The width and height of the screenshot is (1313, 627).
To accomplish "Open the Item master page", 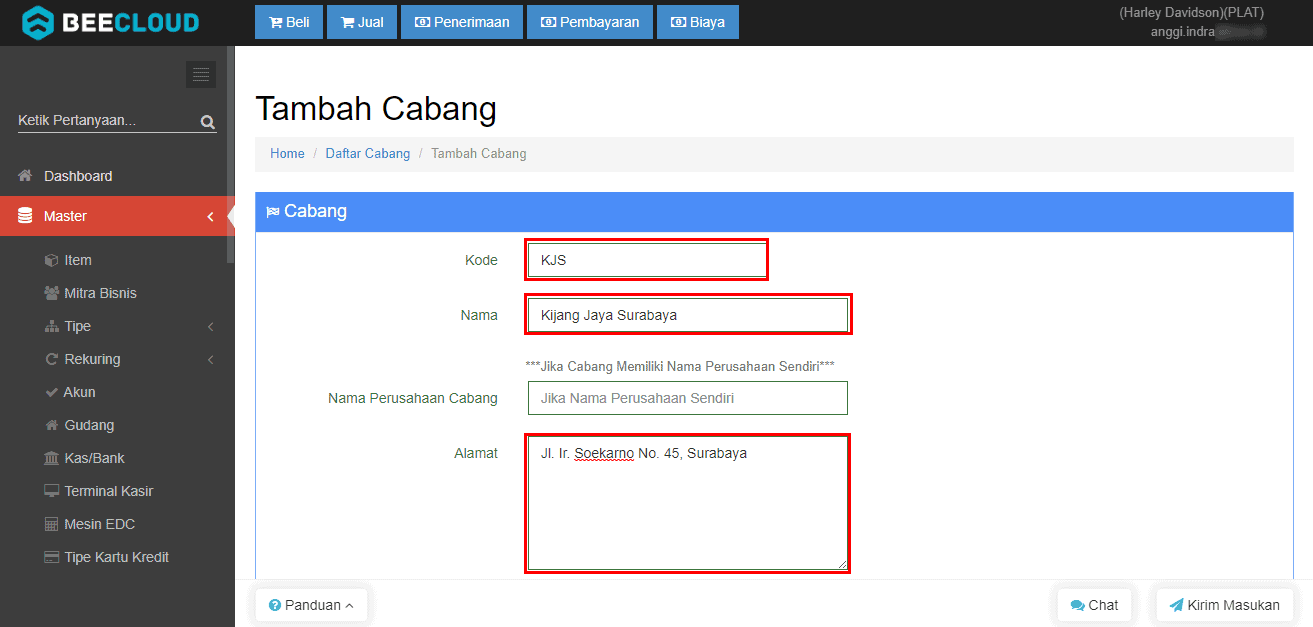I will [x=77, y=260].
